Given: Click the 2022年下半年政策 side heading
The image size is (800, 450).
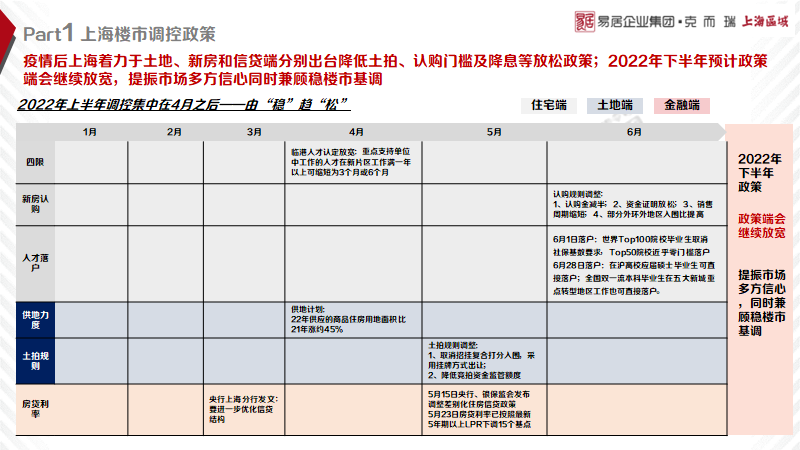Looking at the screenshot, I should pyautogui.click(x=760, y=173).
